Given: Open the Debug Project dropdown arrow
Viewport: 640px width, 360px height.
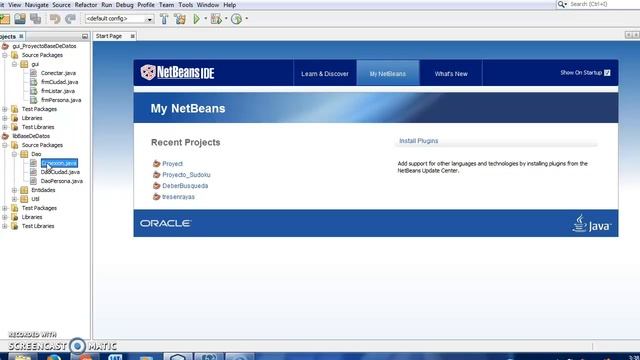Looking at the screenshot, I should 226,18.
